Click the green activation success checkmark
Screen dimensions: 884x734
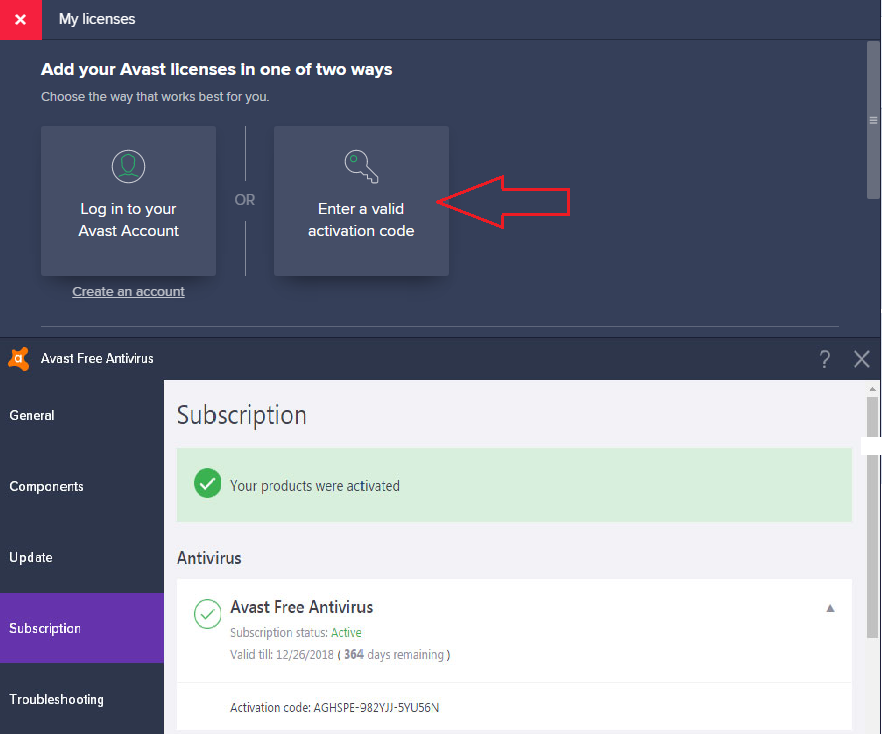pos(207,485)
